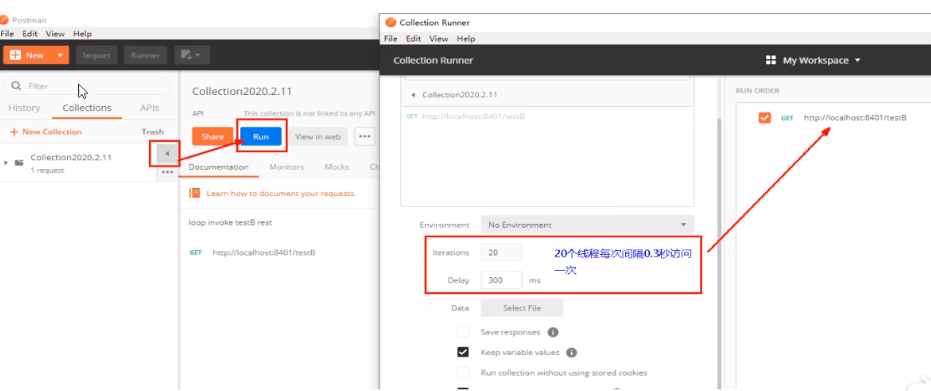Select the GET testB request in runner list

point(465,116)
